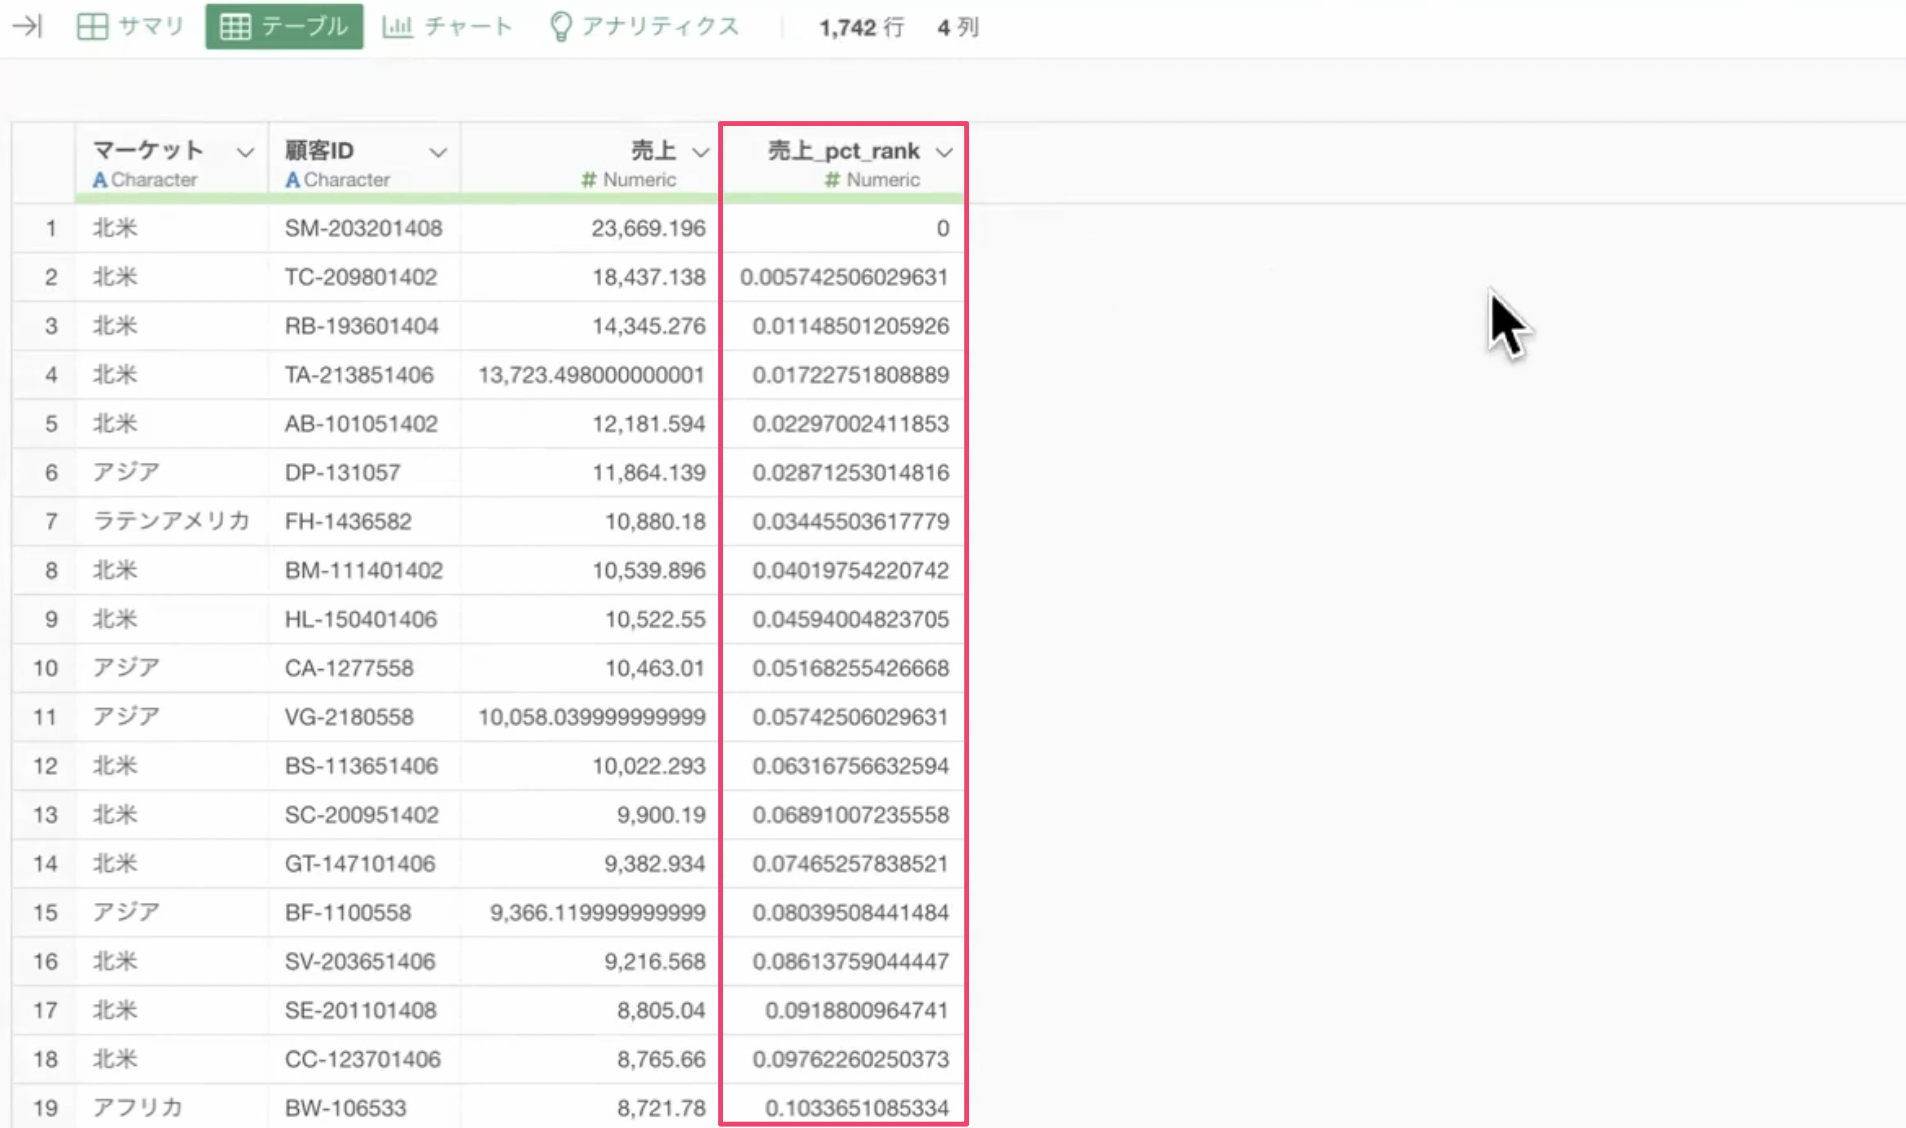Select cell SC-200951402
The width and height of the screenshot is (1906, 1128).
tap(364, 815)
